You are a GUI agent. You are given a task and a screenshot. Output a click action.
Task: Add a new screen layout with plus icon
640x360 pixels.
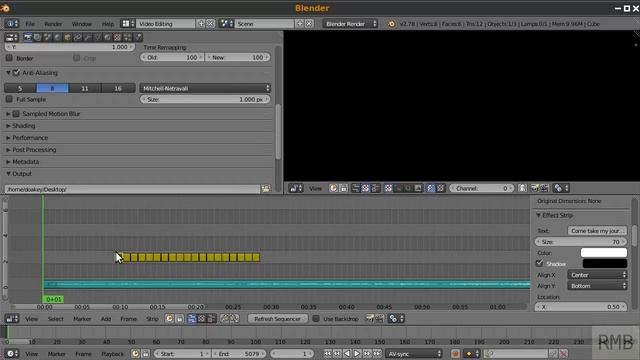(x=201, y=24)
